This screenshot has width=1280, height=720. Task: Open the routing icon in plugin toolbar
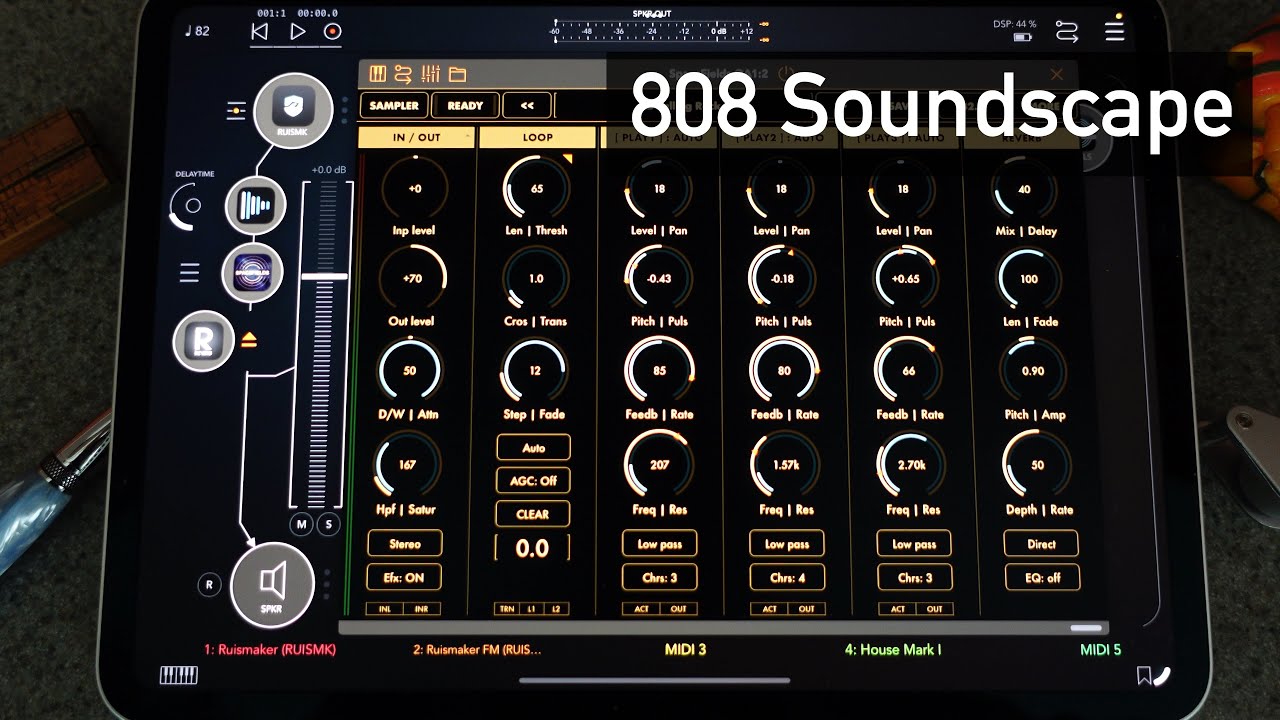(x=403, y=74)
